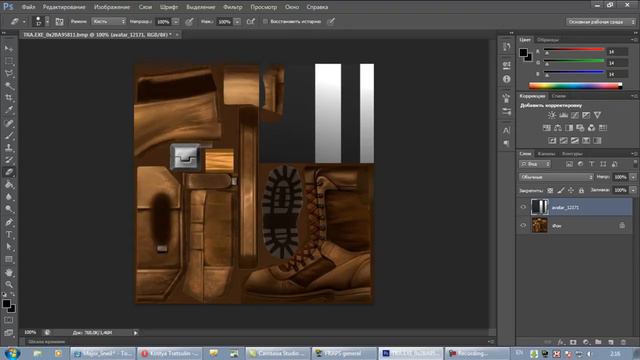640x360 pixels.
Task: Select the avatar_12171 layer thumbnail
Action: 540,207
